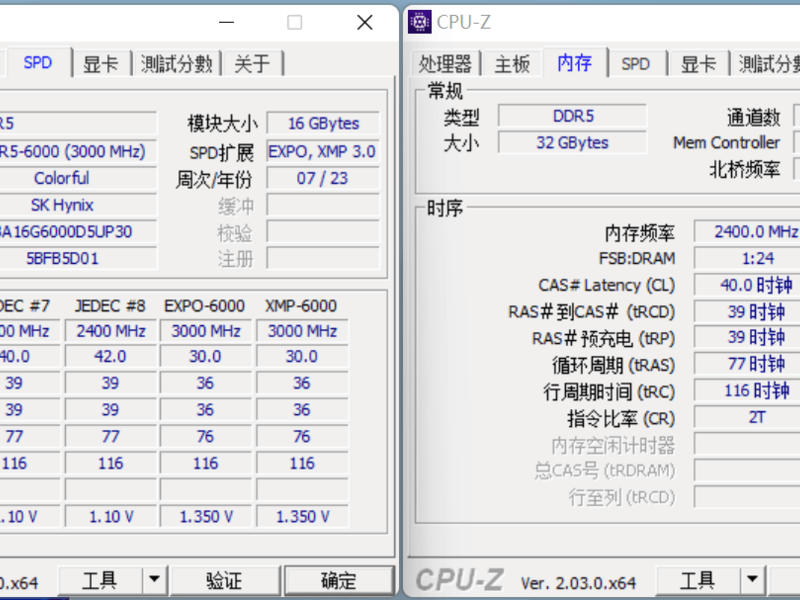Click the 2T command rate value
The height and width of the screenshot is (600, 800).
747,418
